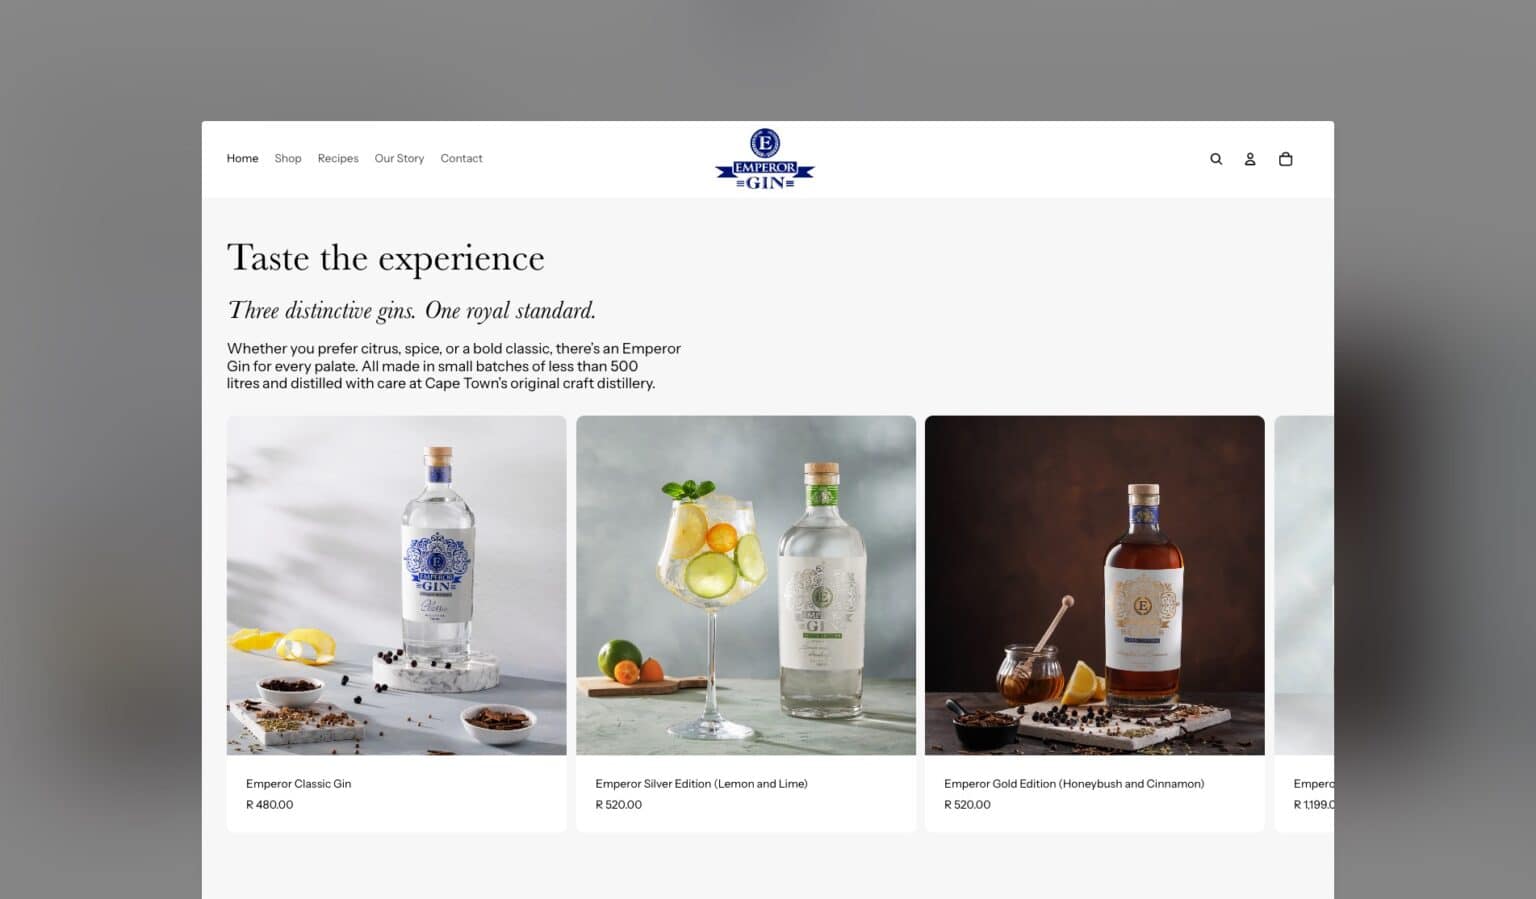The image size is (1536, 899).
Task: Click the partially visible fourth product image
Action: (x=1304, y=585)
